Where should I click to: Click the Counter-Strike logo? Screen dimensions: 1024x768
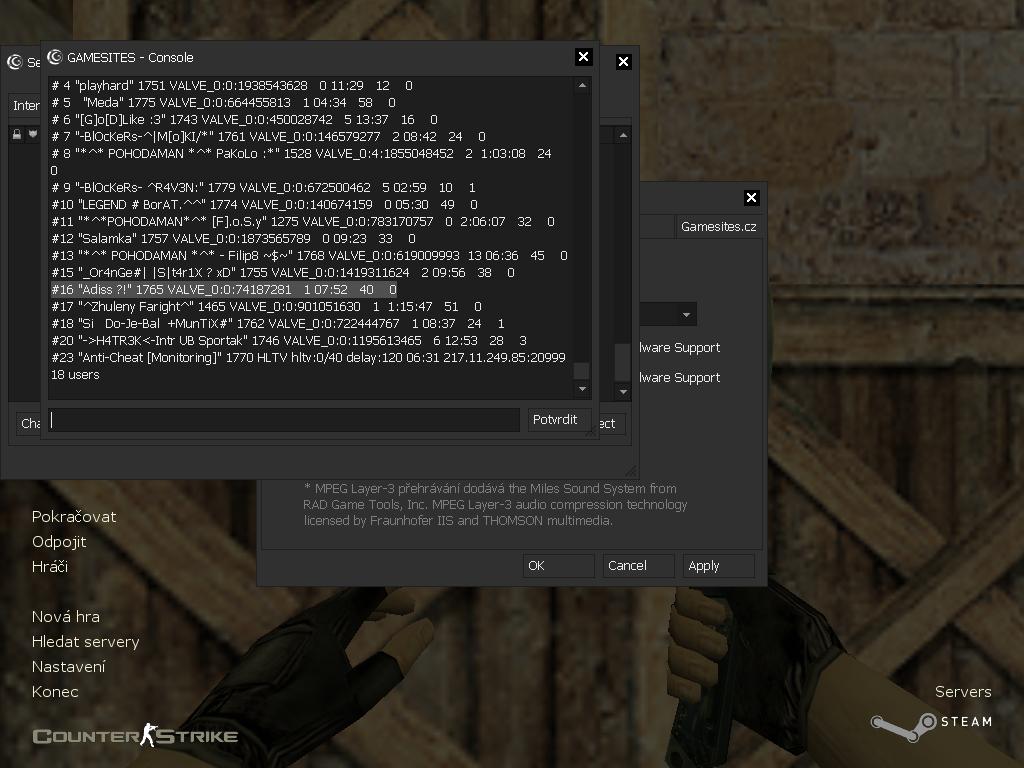click(x=135, y=737)
